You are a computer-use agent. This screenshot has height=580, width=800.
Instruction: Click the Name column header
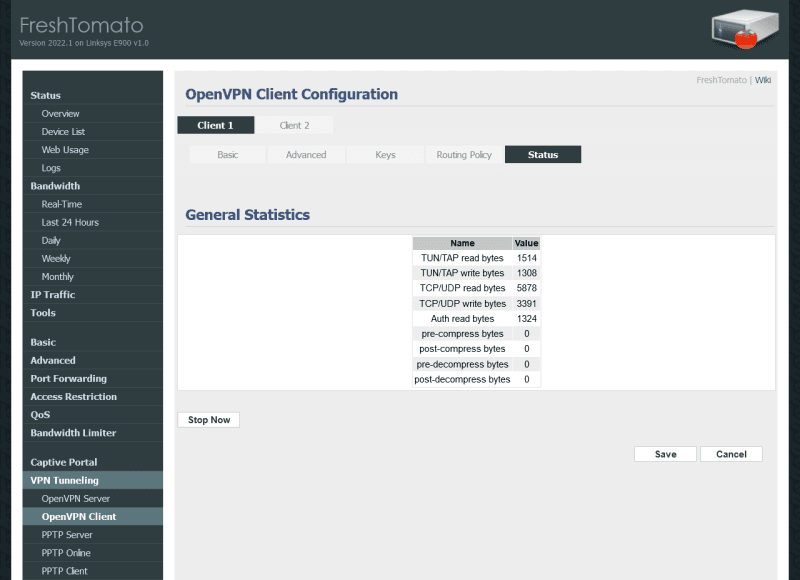coord(462,243)
